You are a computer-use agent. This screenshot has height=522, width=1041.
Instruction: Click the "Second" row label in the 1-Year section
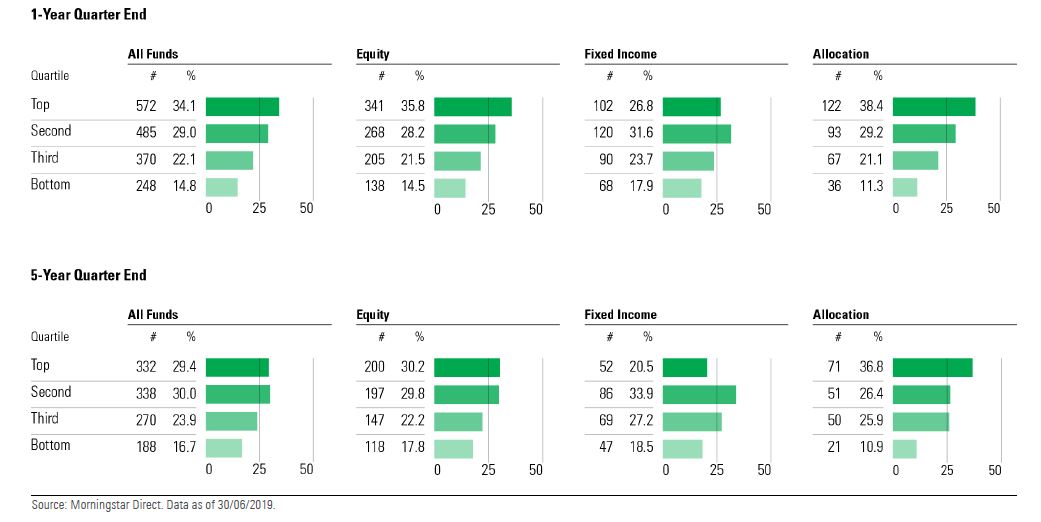pos(51,131)
